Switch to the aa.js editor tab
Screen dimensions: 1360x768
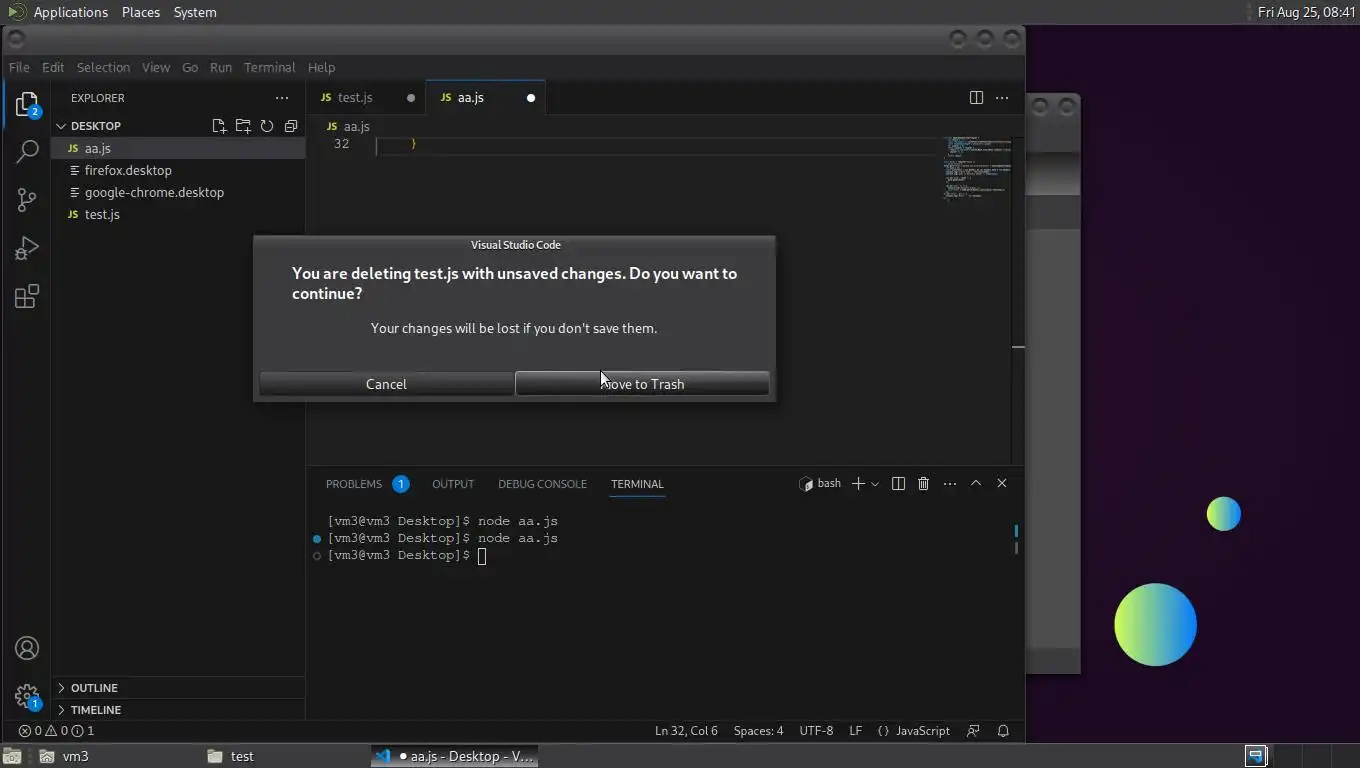(485, 97)
